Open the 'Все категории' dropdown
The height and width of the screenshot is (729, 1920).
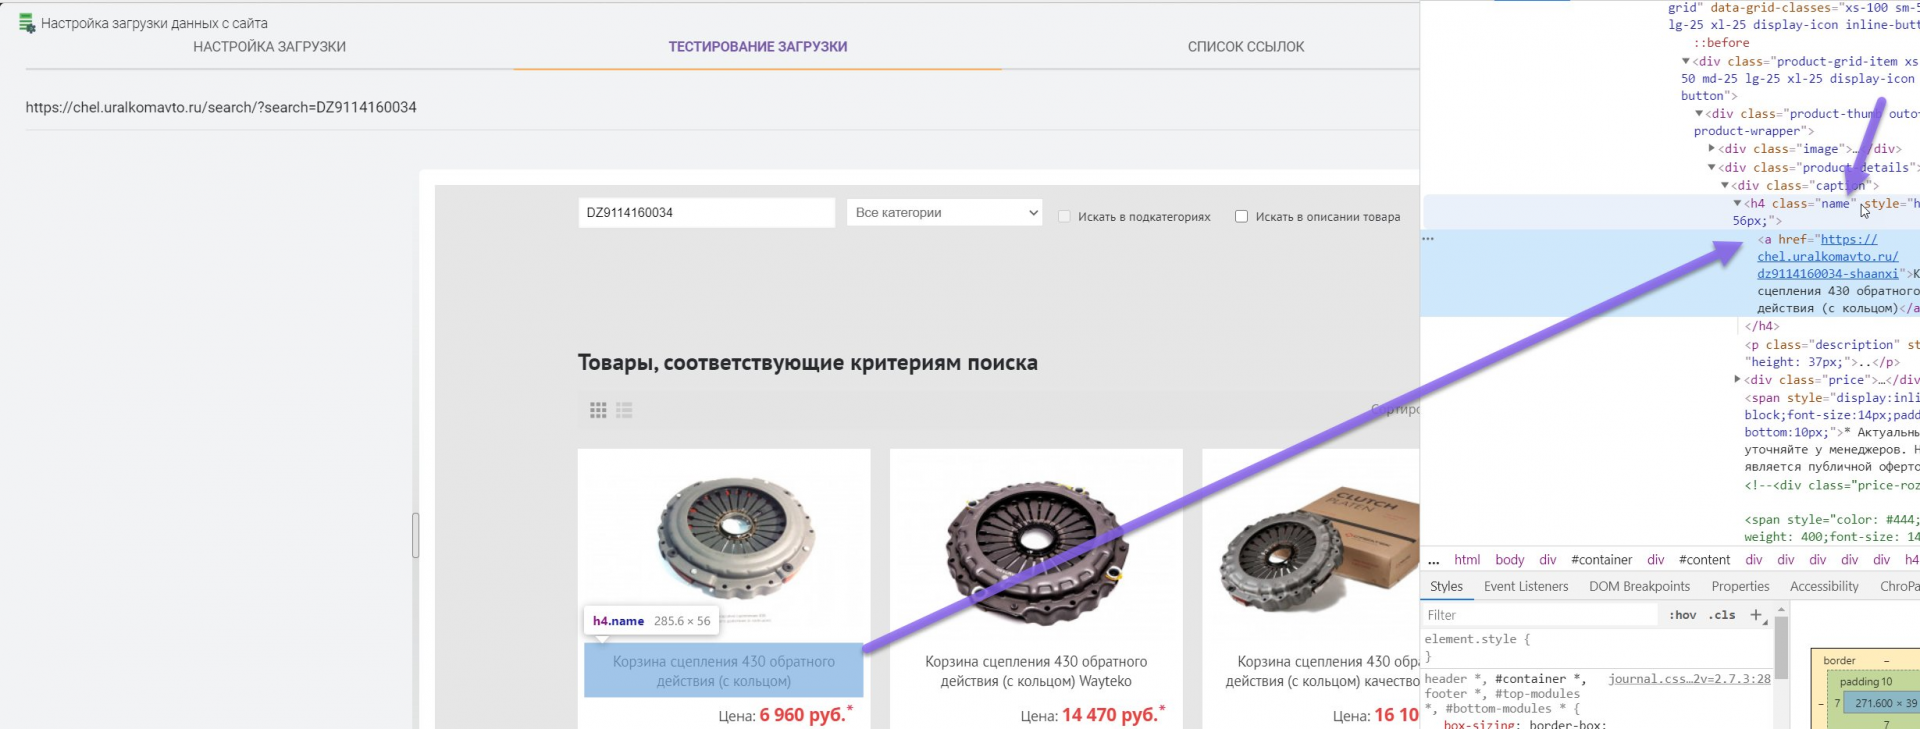pos(945,212)
